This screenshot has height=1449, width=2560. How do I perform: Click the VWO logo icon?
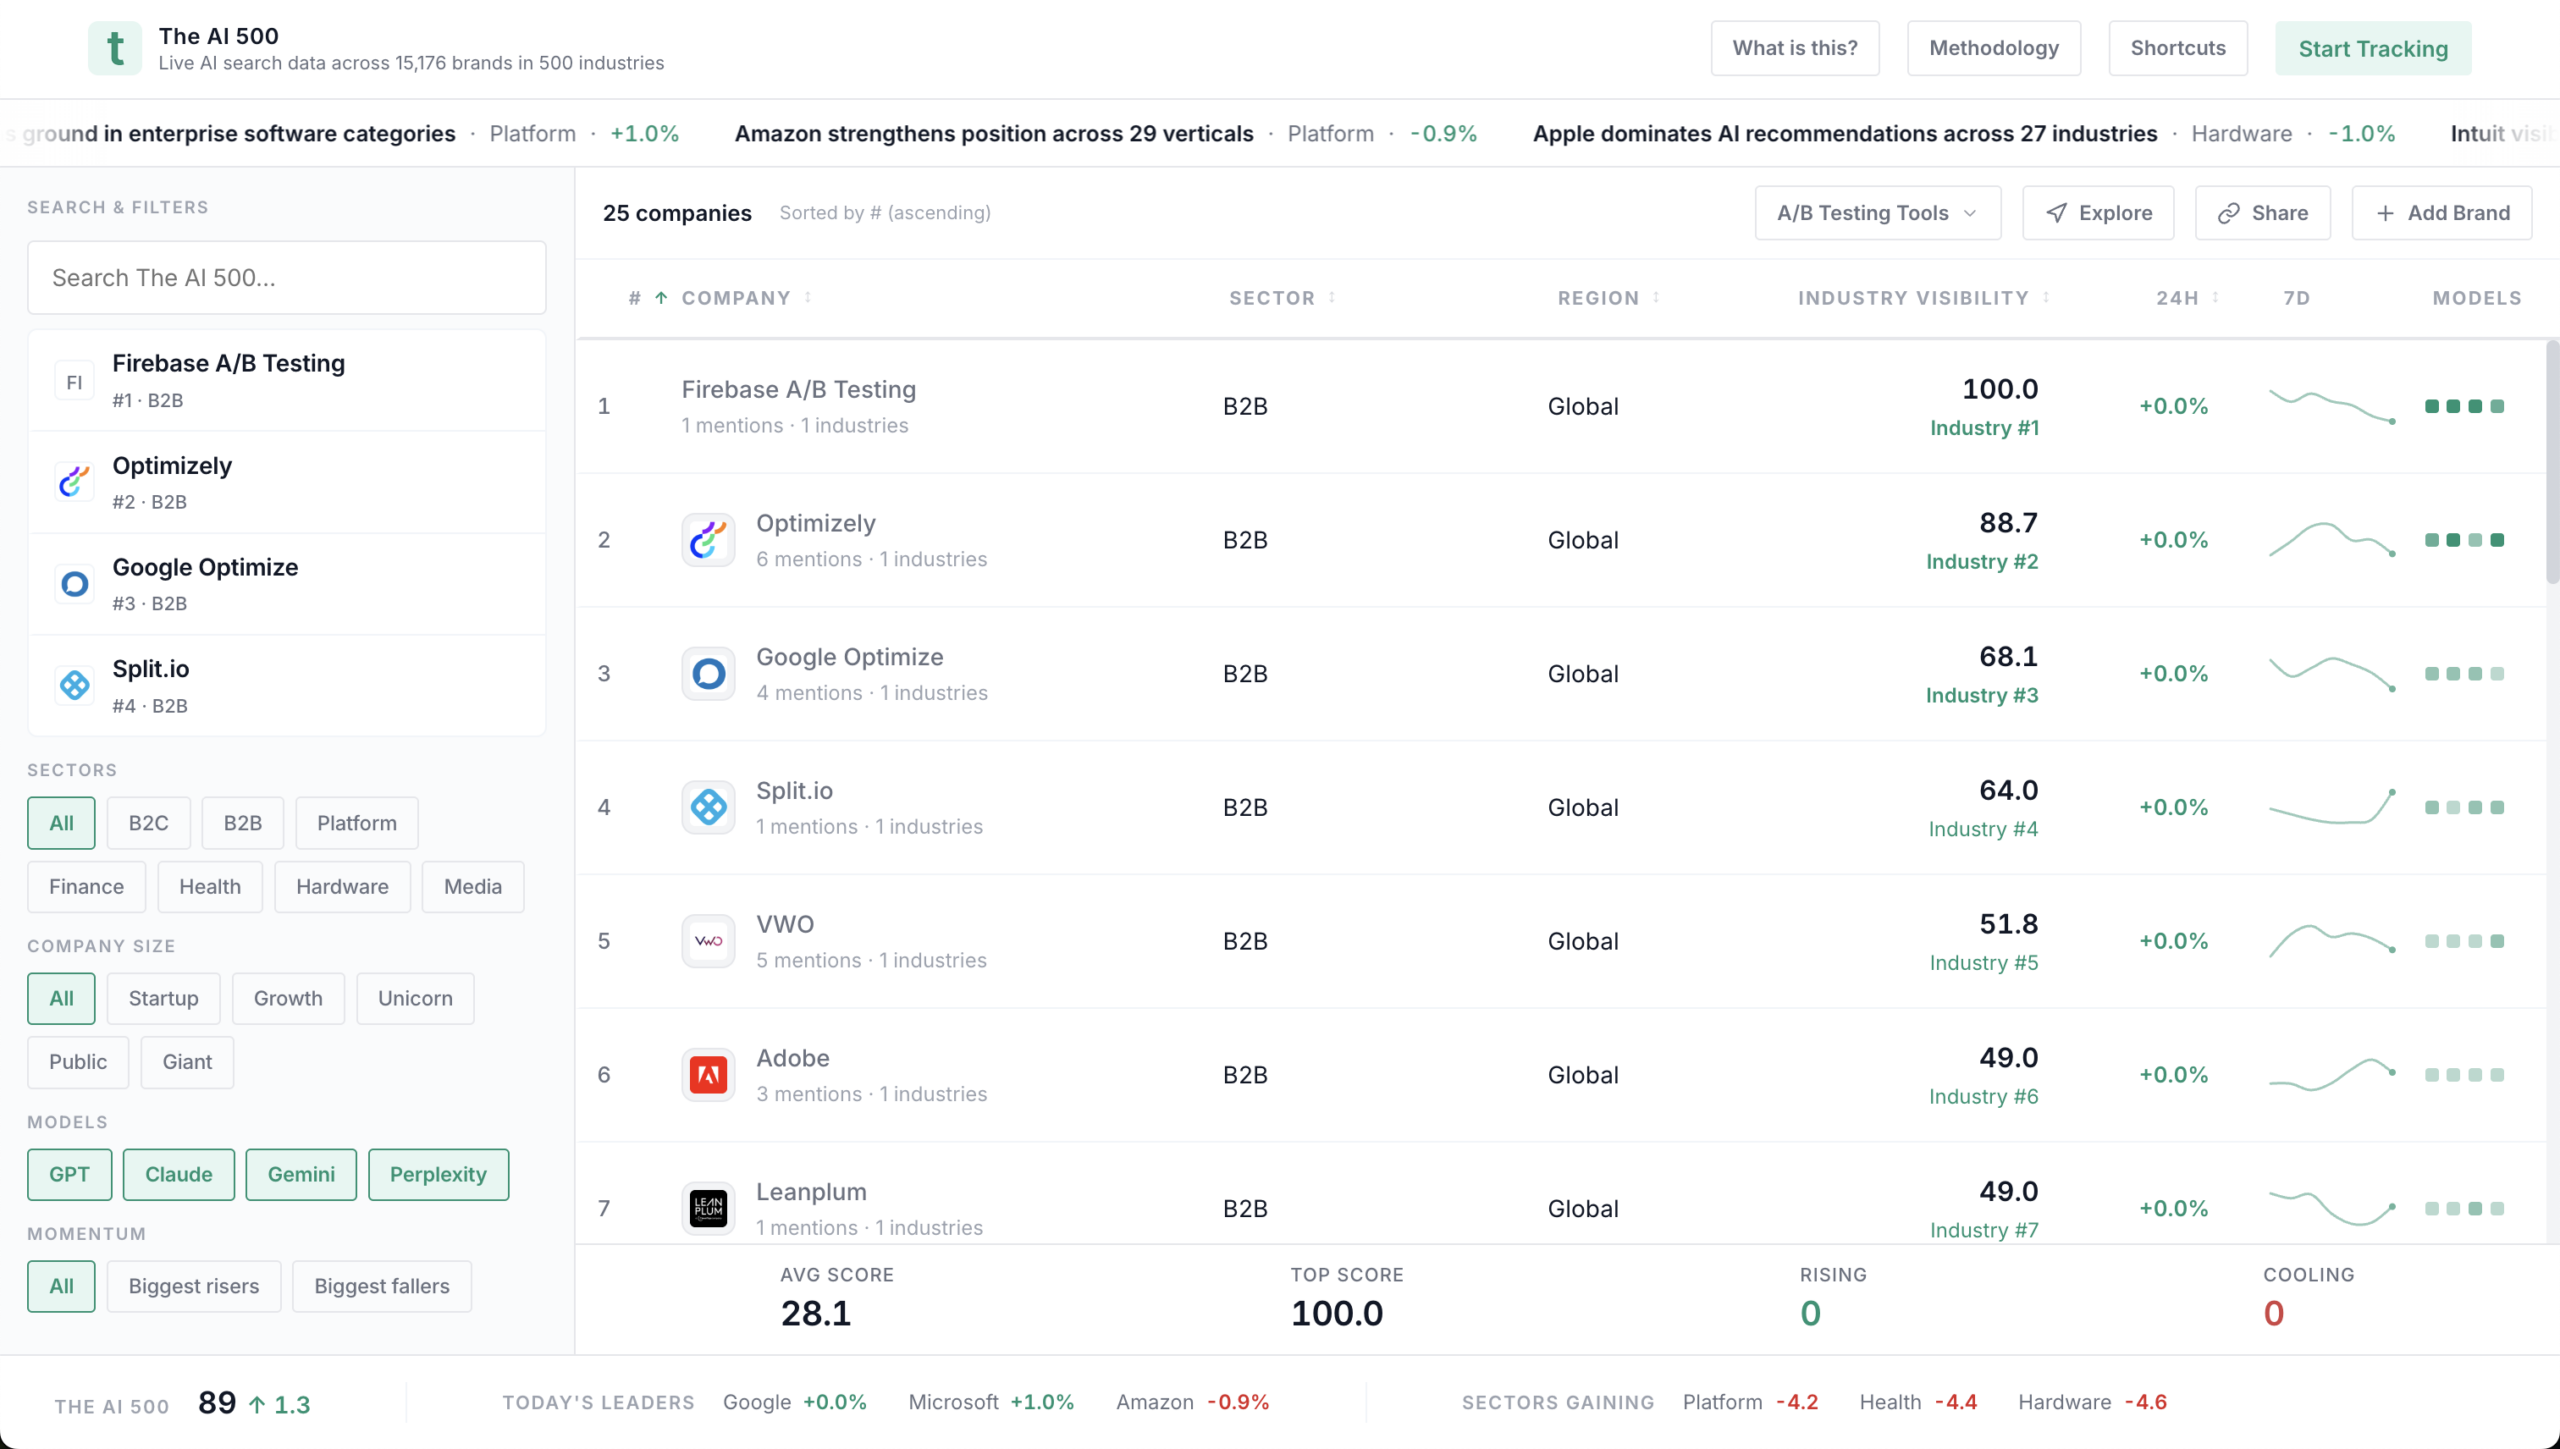point(708,941)
